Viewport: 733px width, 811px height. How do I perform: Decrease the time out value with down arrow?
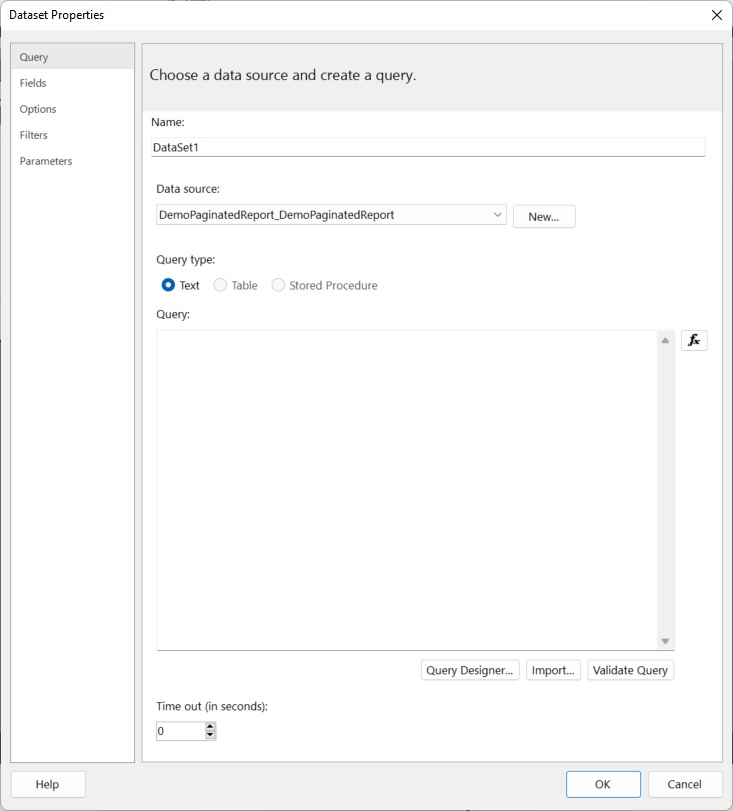(210, 736)
